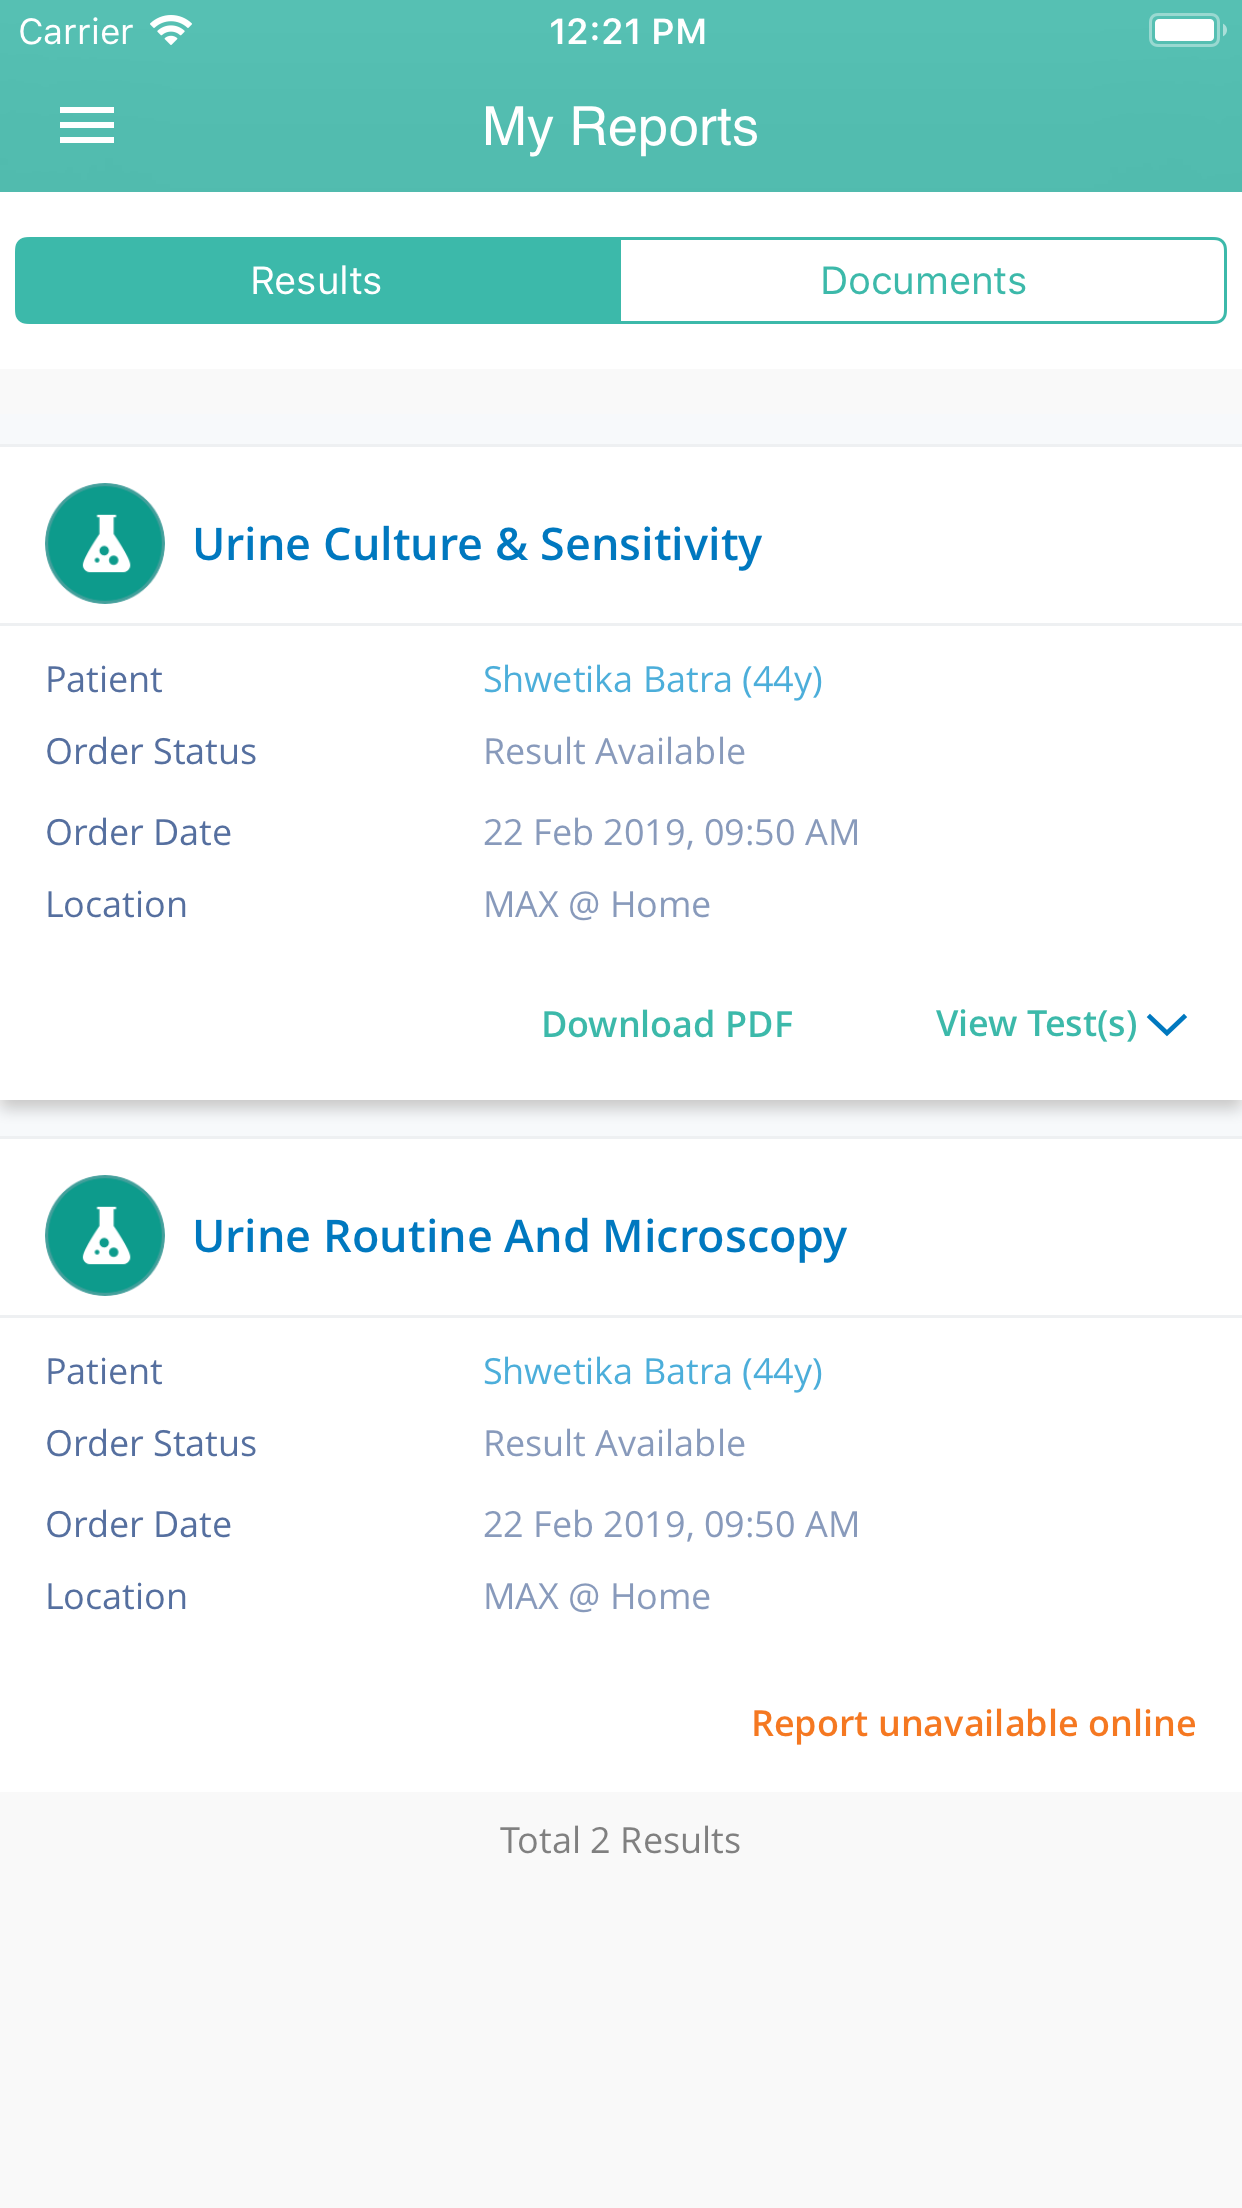This screenshot has width=1242, height=2208.
Task: Click Result Available status on first report
Action: [x=613, y=751]
